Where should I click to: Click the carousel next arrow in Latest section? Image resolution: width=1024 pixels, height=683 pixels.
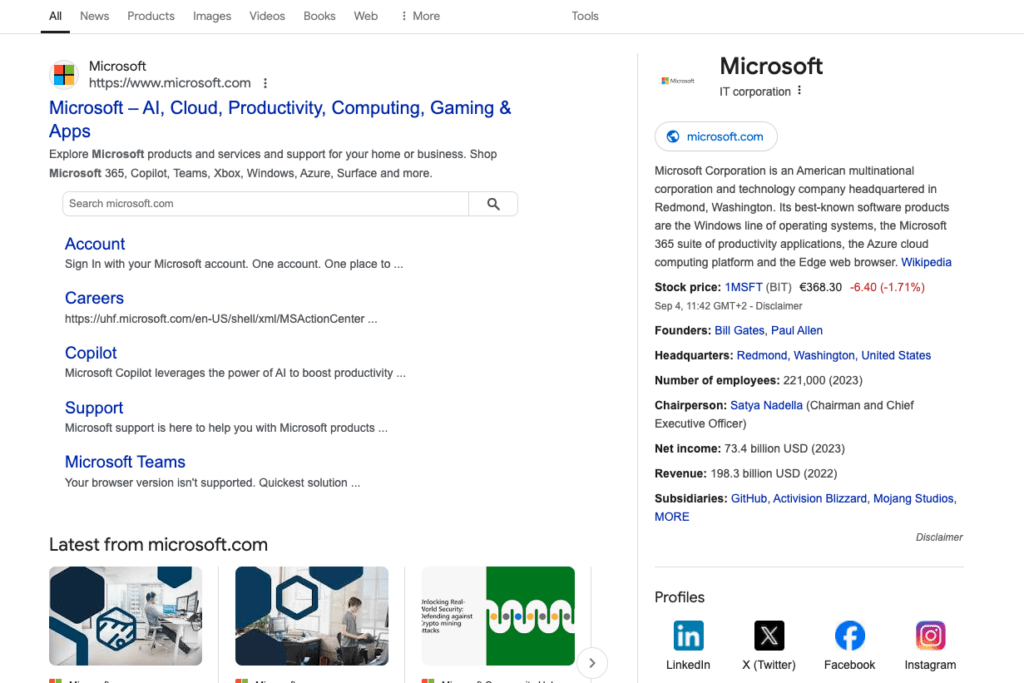click(x=592, y=663)
